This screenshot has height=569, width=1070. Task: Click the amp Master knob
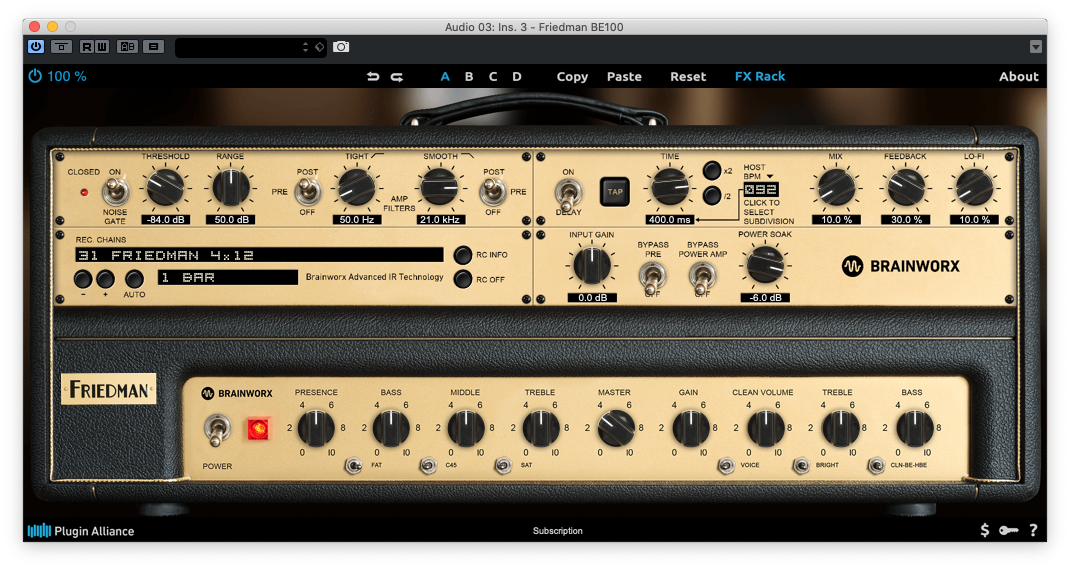pyautogui.click(x=614, y=428)
